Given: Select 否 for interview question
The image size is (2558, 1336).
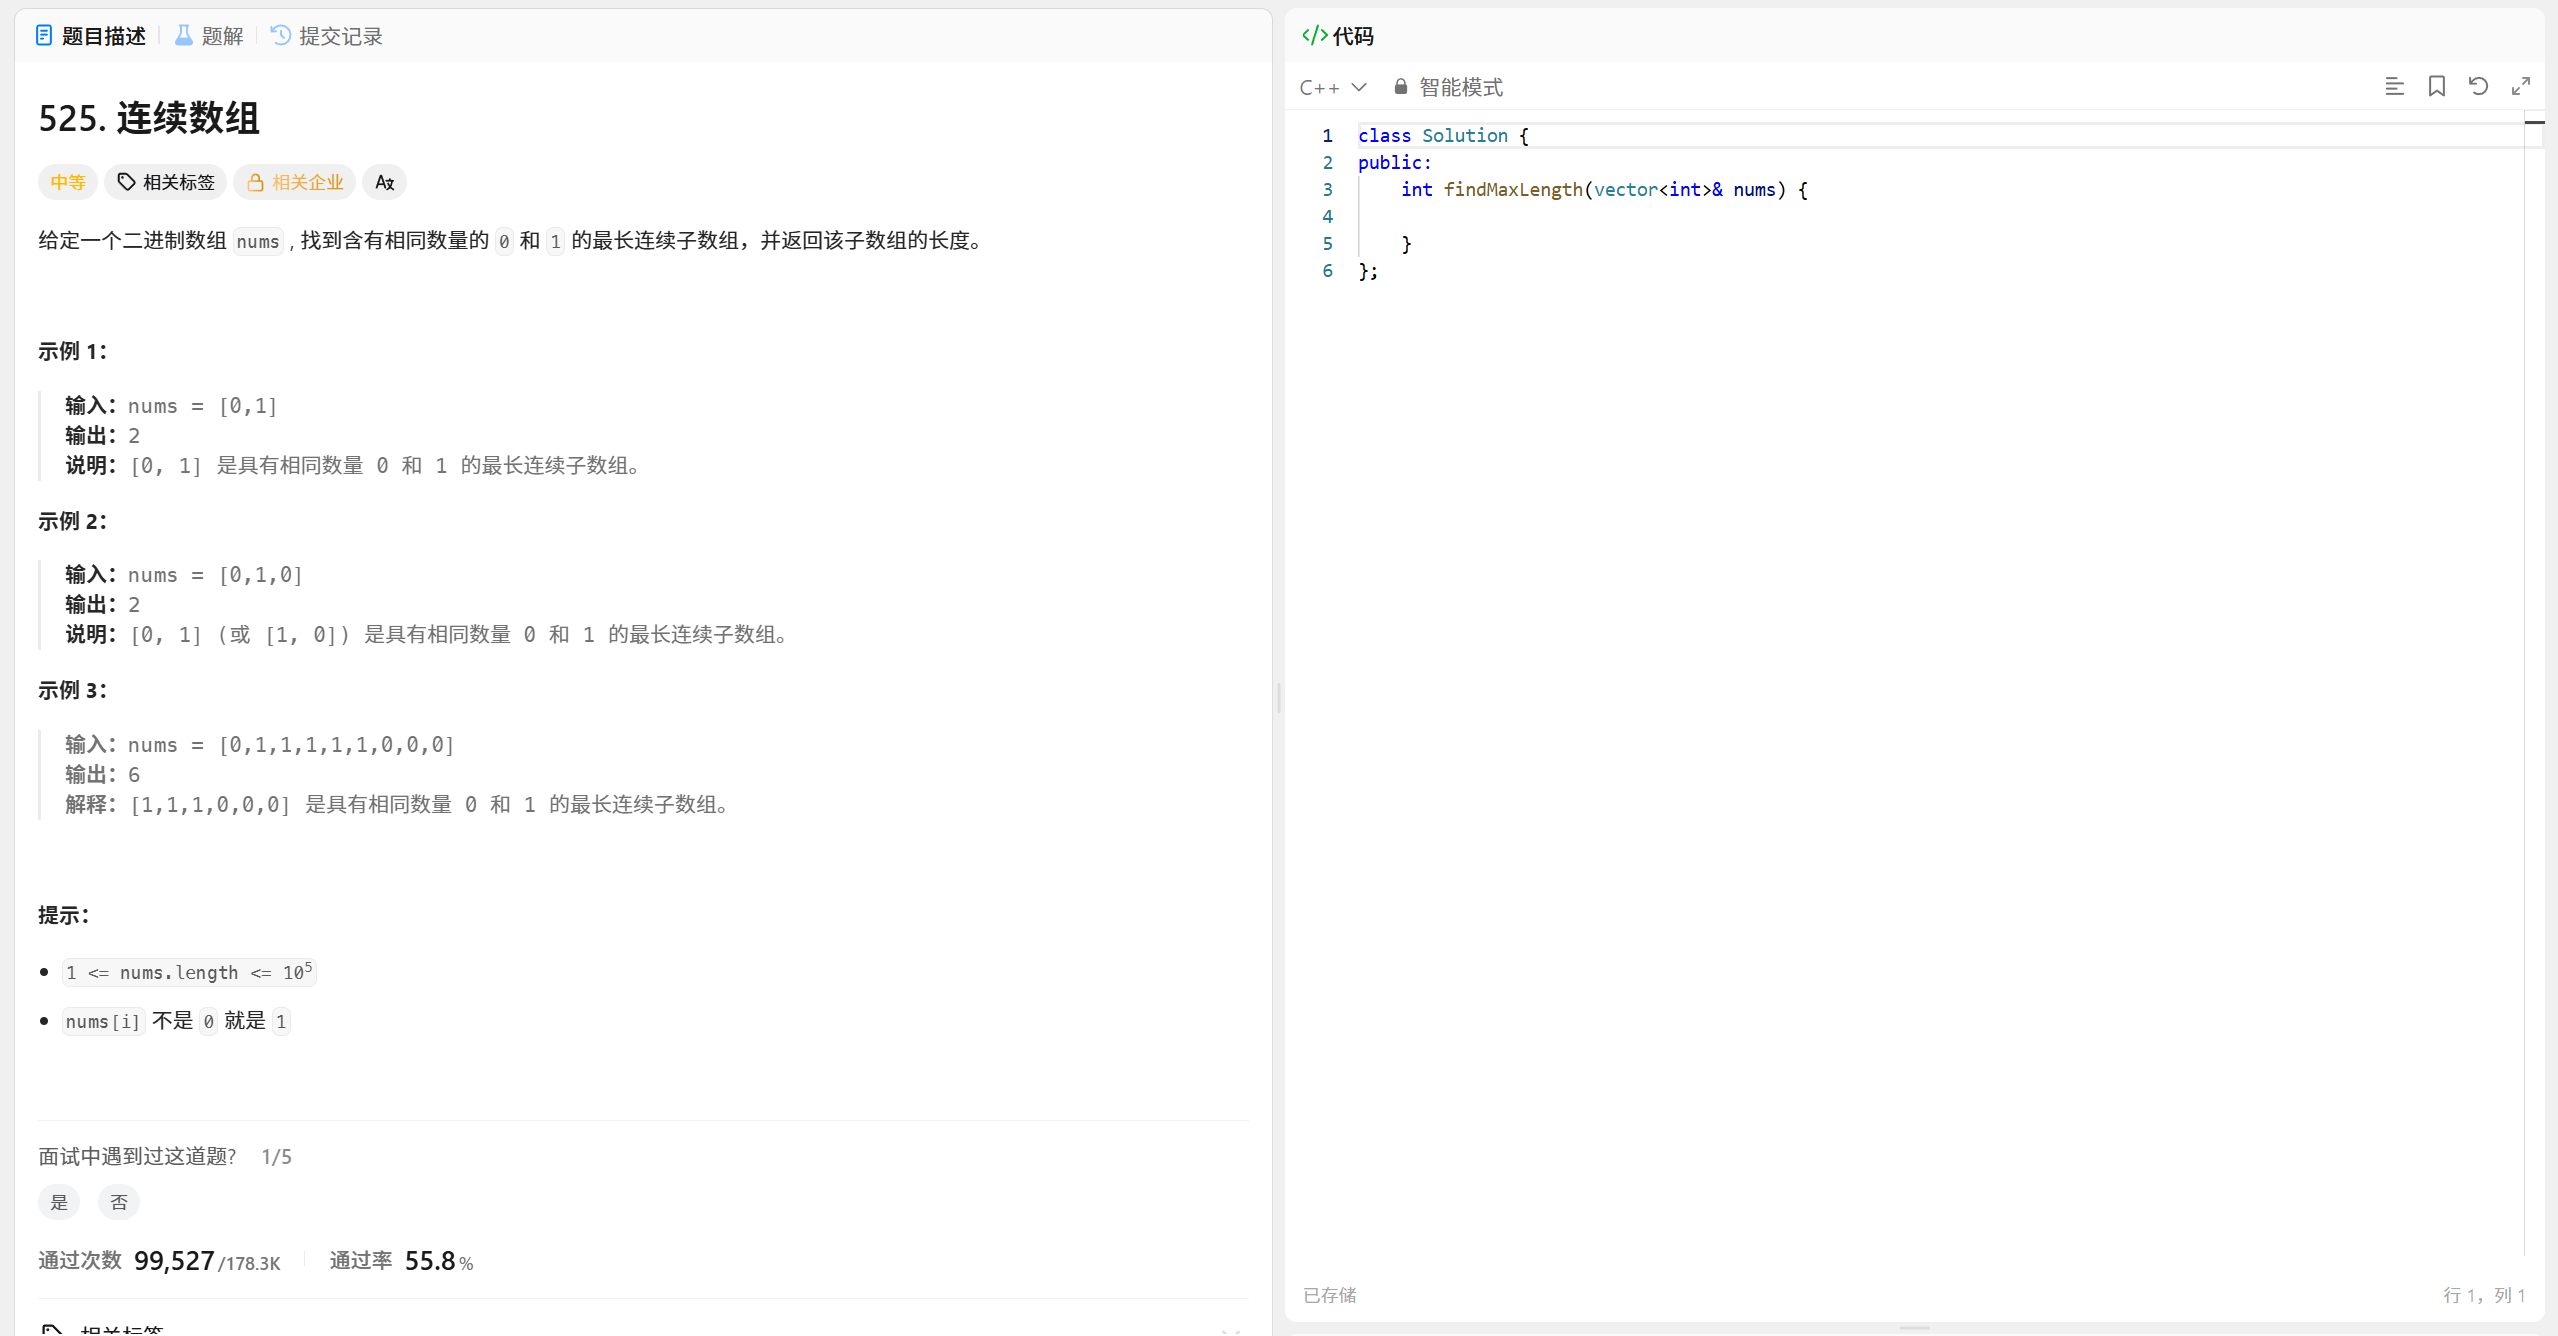Looking at the screenshot, I should point(119,1202).
